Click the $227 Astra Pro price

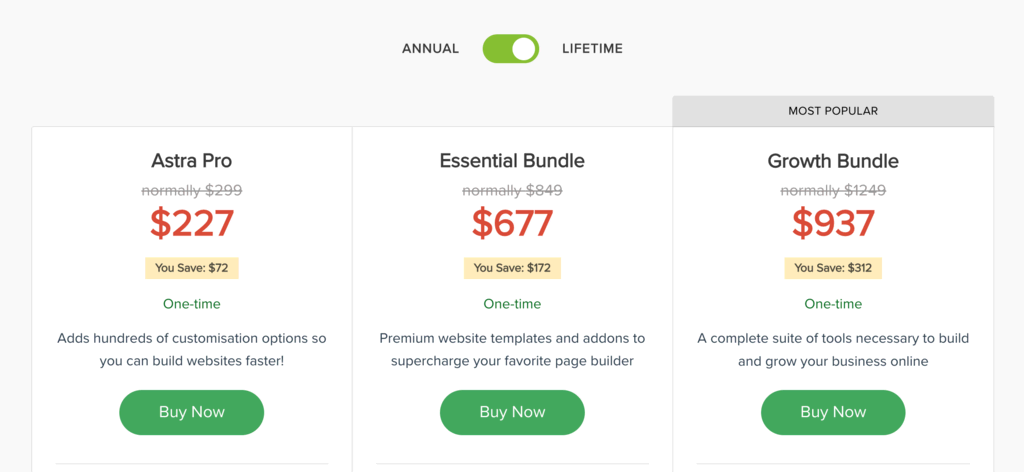click(192, 223)
